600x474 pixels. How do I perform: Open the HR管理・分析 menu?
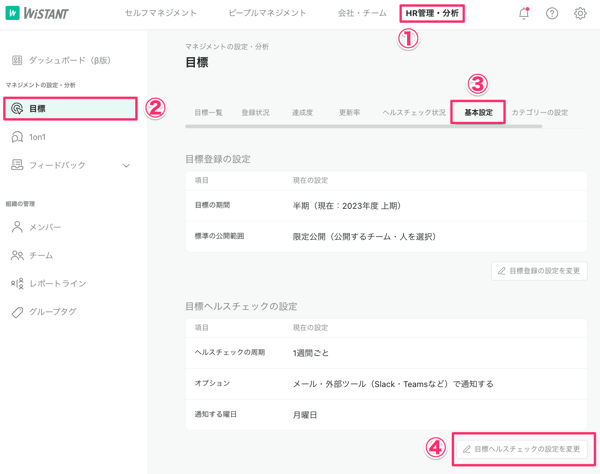[432, 14]
